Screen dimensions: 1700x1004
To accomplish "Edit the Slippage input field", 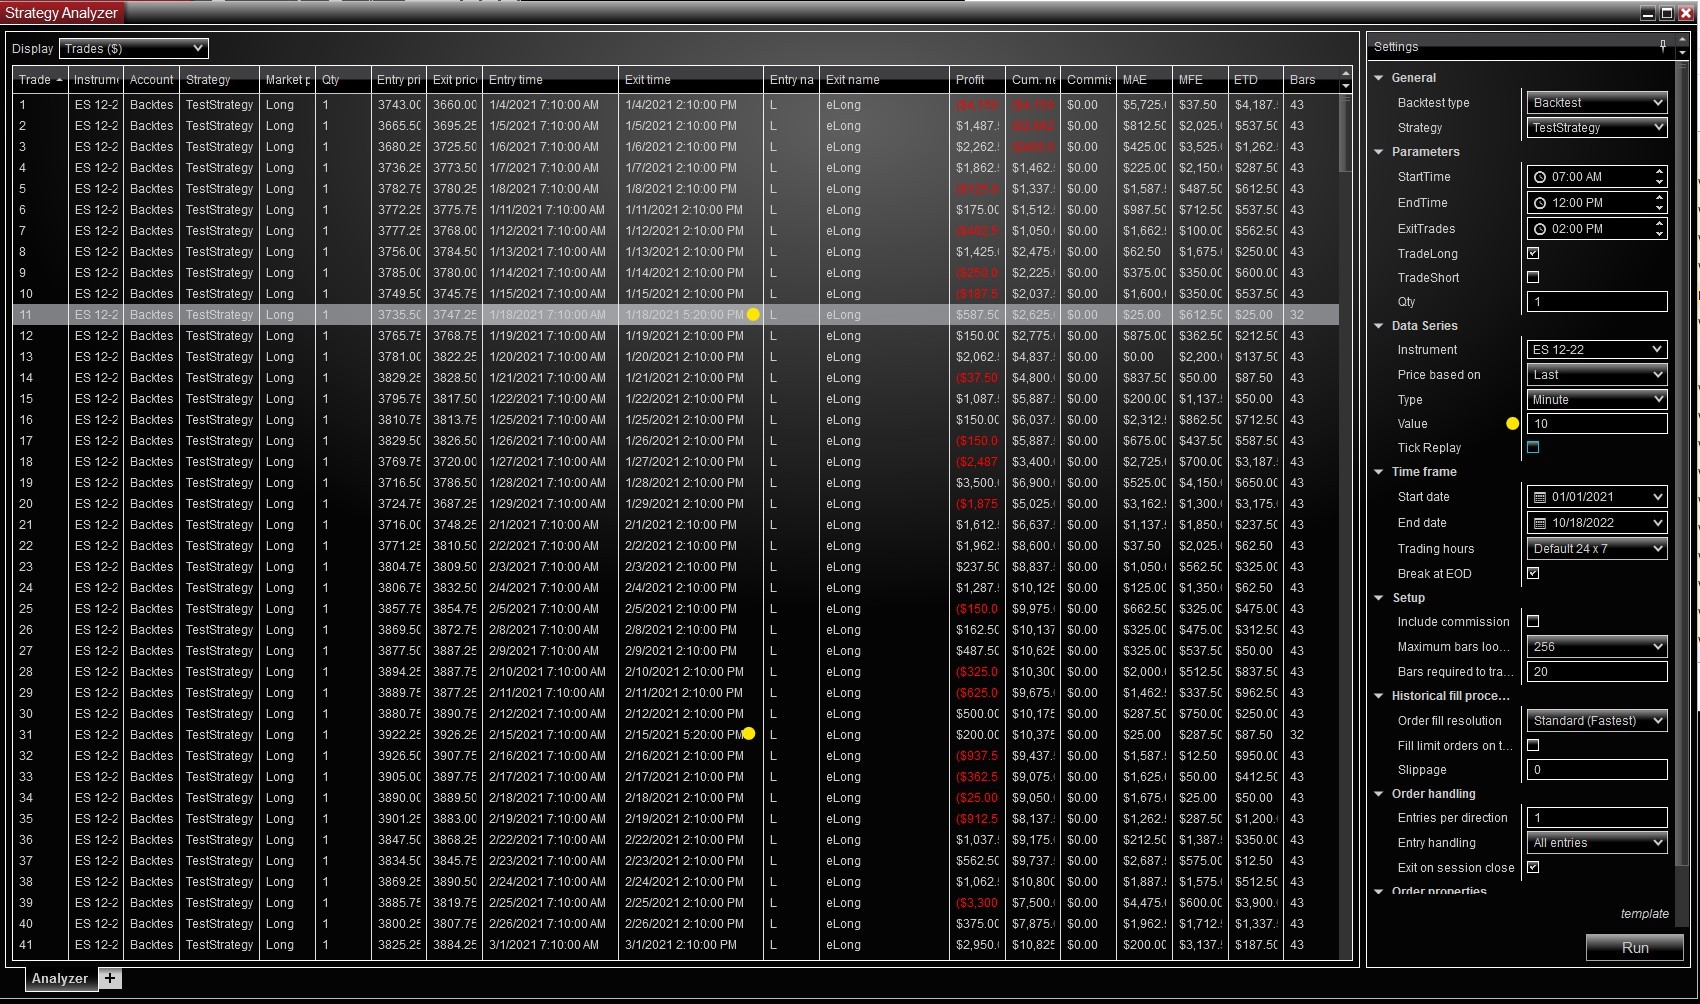I will (1597, 770).
